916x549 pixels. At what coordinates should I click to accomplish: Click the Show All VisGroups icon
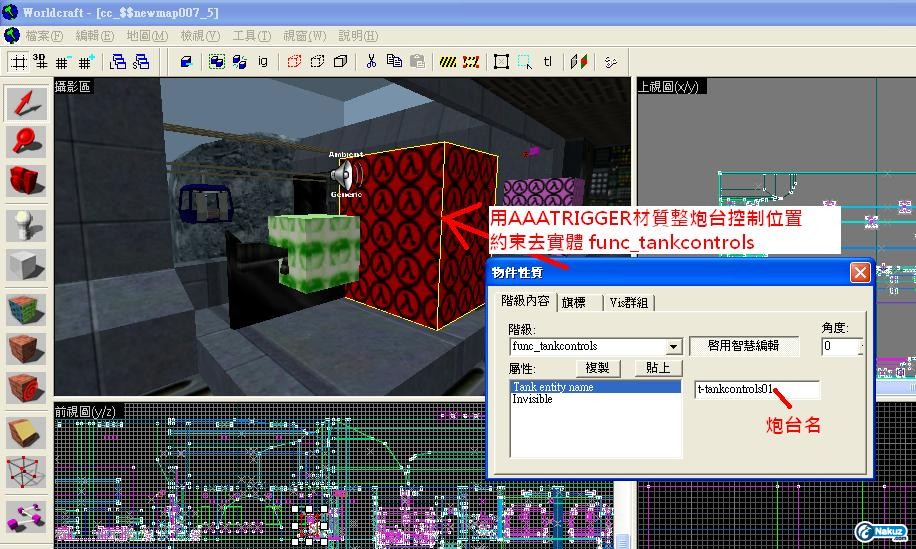point(341,62)
